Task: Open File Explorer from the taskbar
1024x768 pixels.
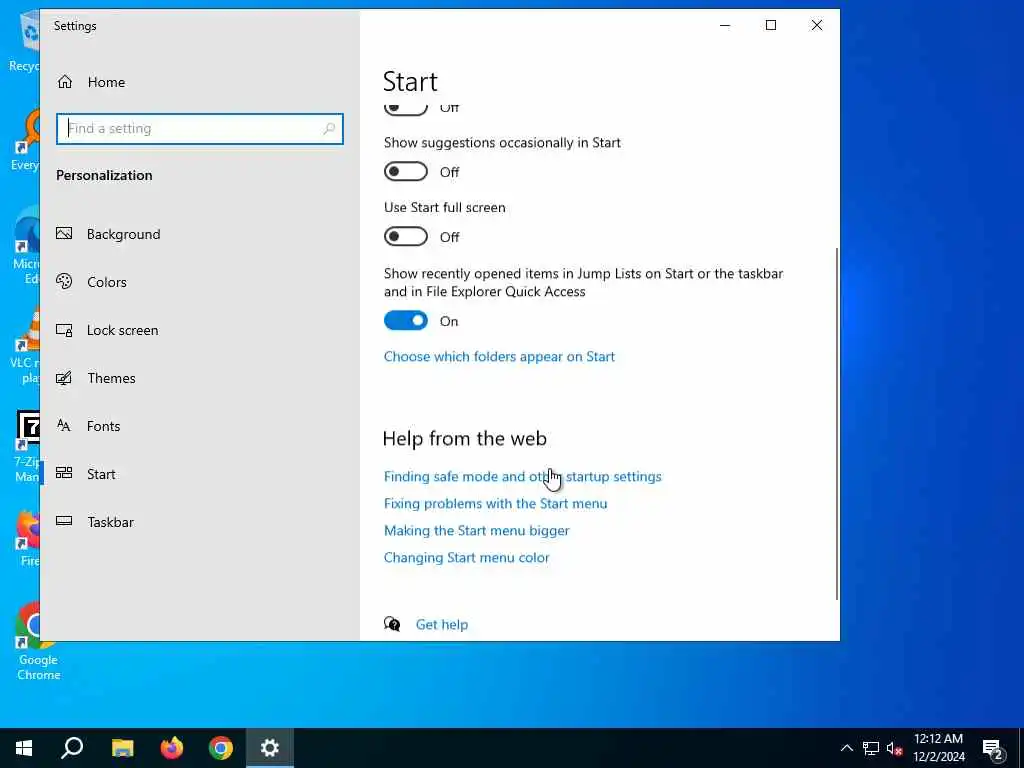Action: tap(122, 748)
